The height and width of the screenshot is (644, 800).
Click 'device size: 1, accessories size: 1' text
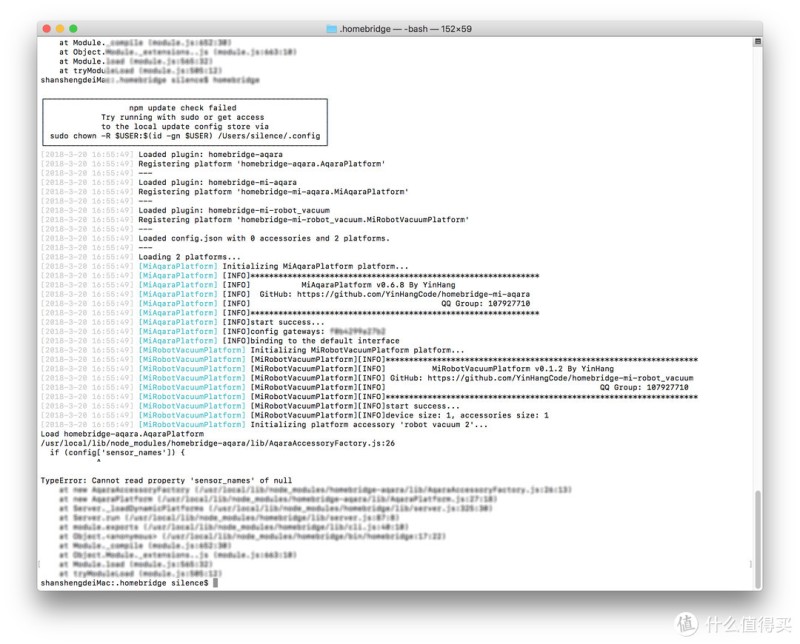[x=467, y=415]
